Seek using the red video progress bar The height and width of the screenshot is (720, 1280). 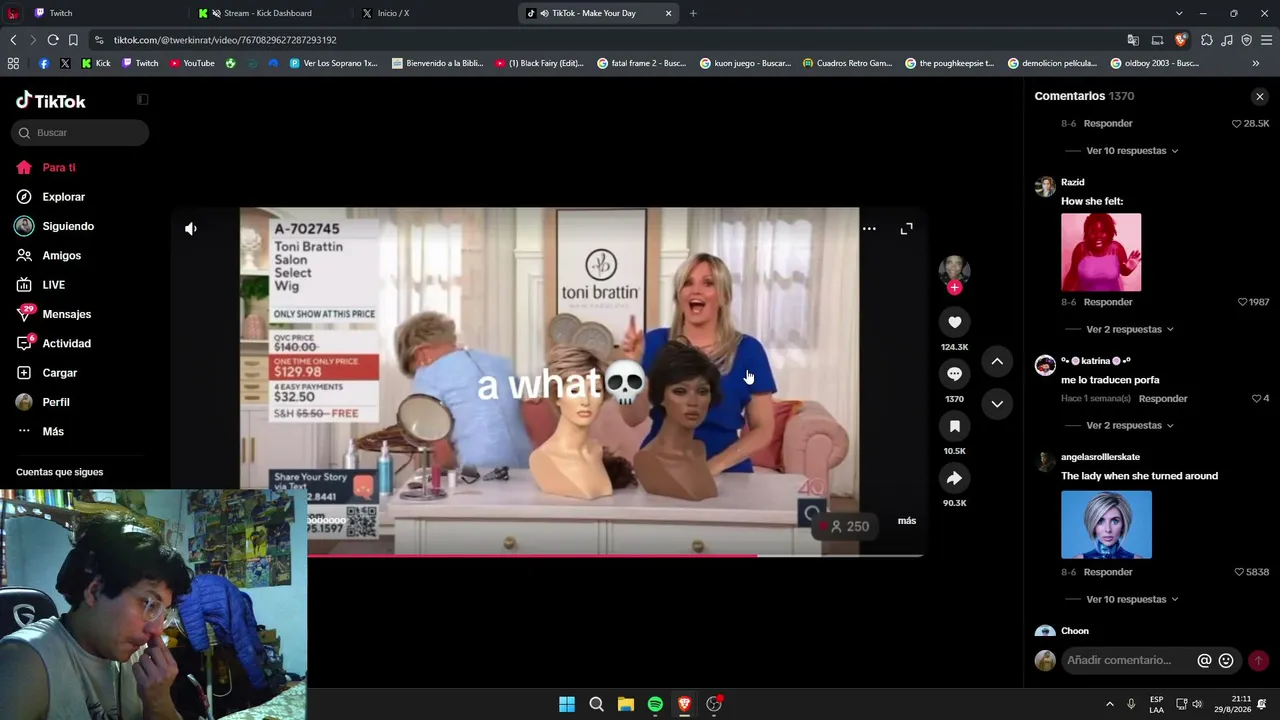(x=615, y=555)
